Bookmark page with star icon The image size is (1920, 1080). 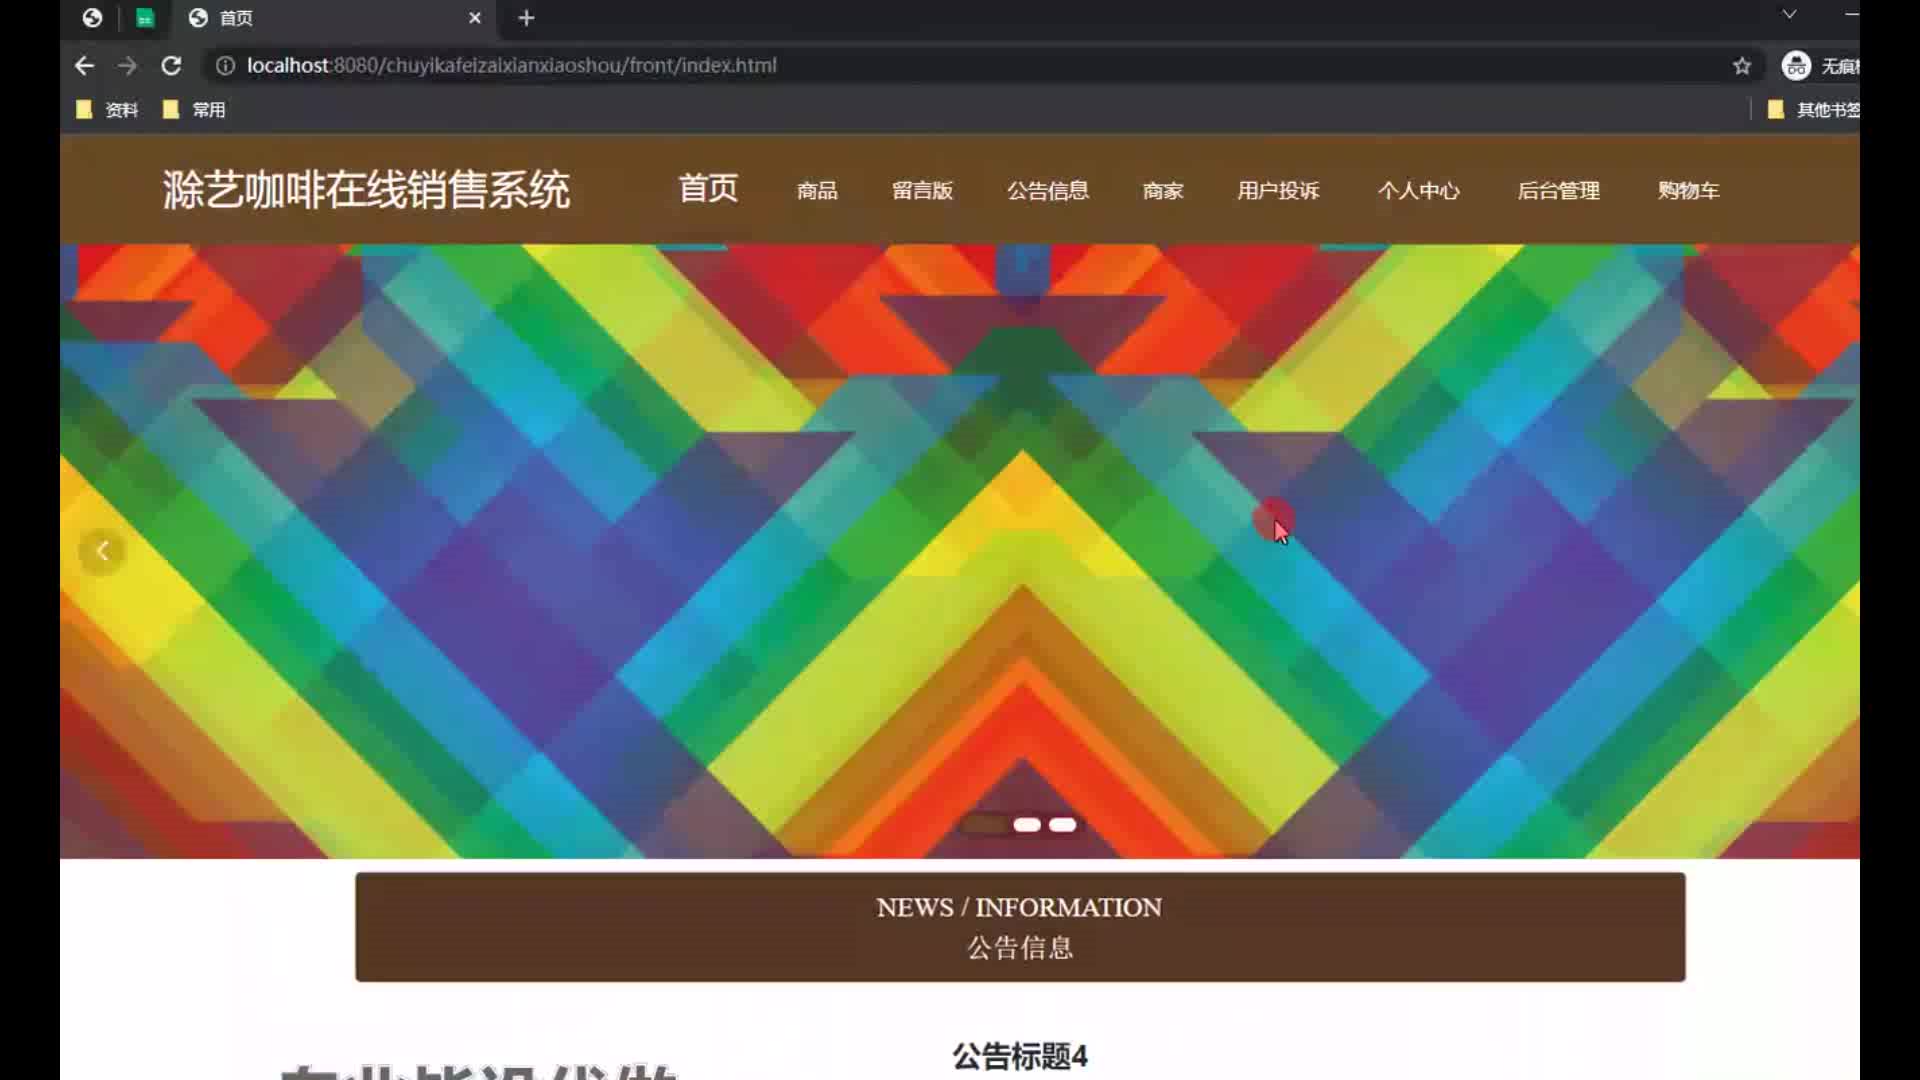tap(1742, 66)
